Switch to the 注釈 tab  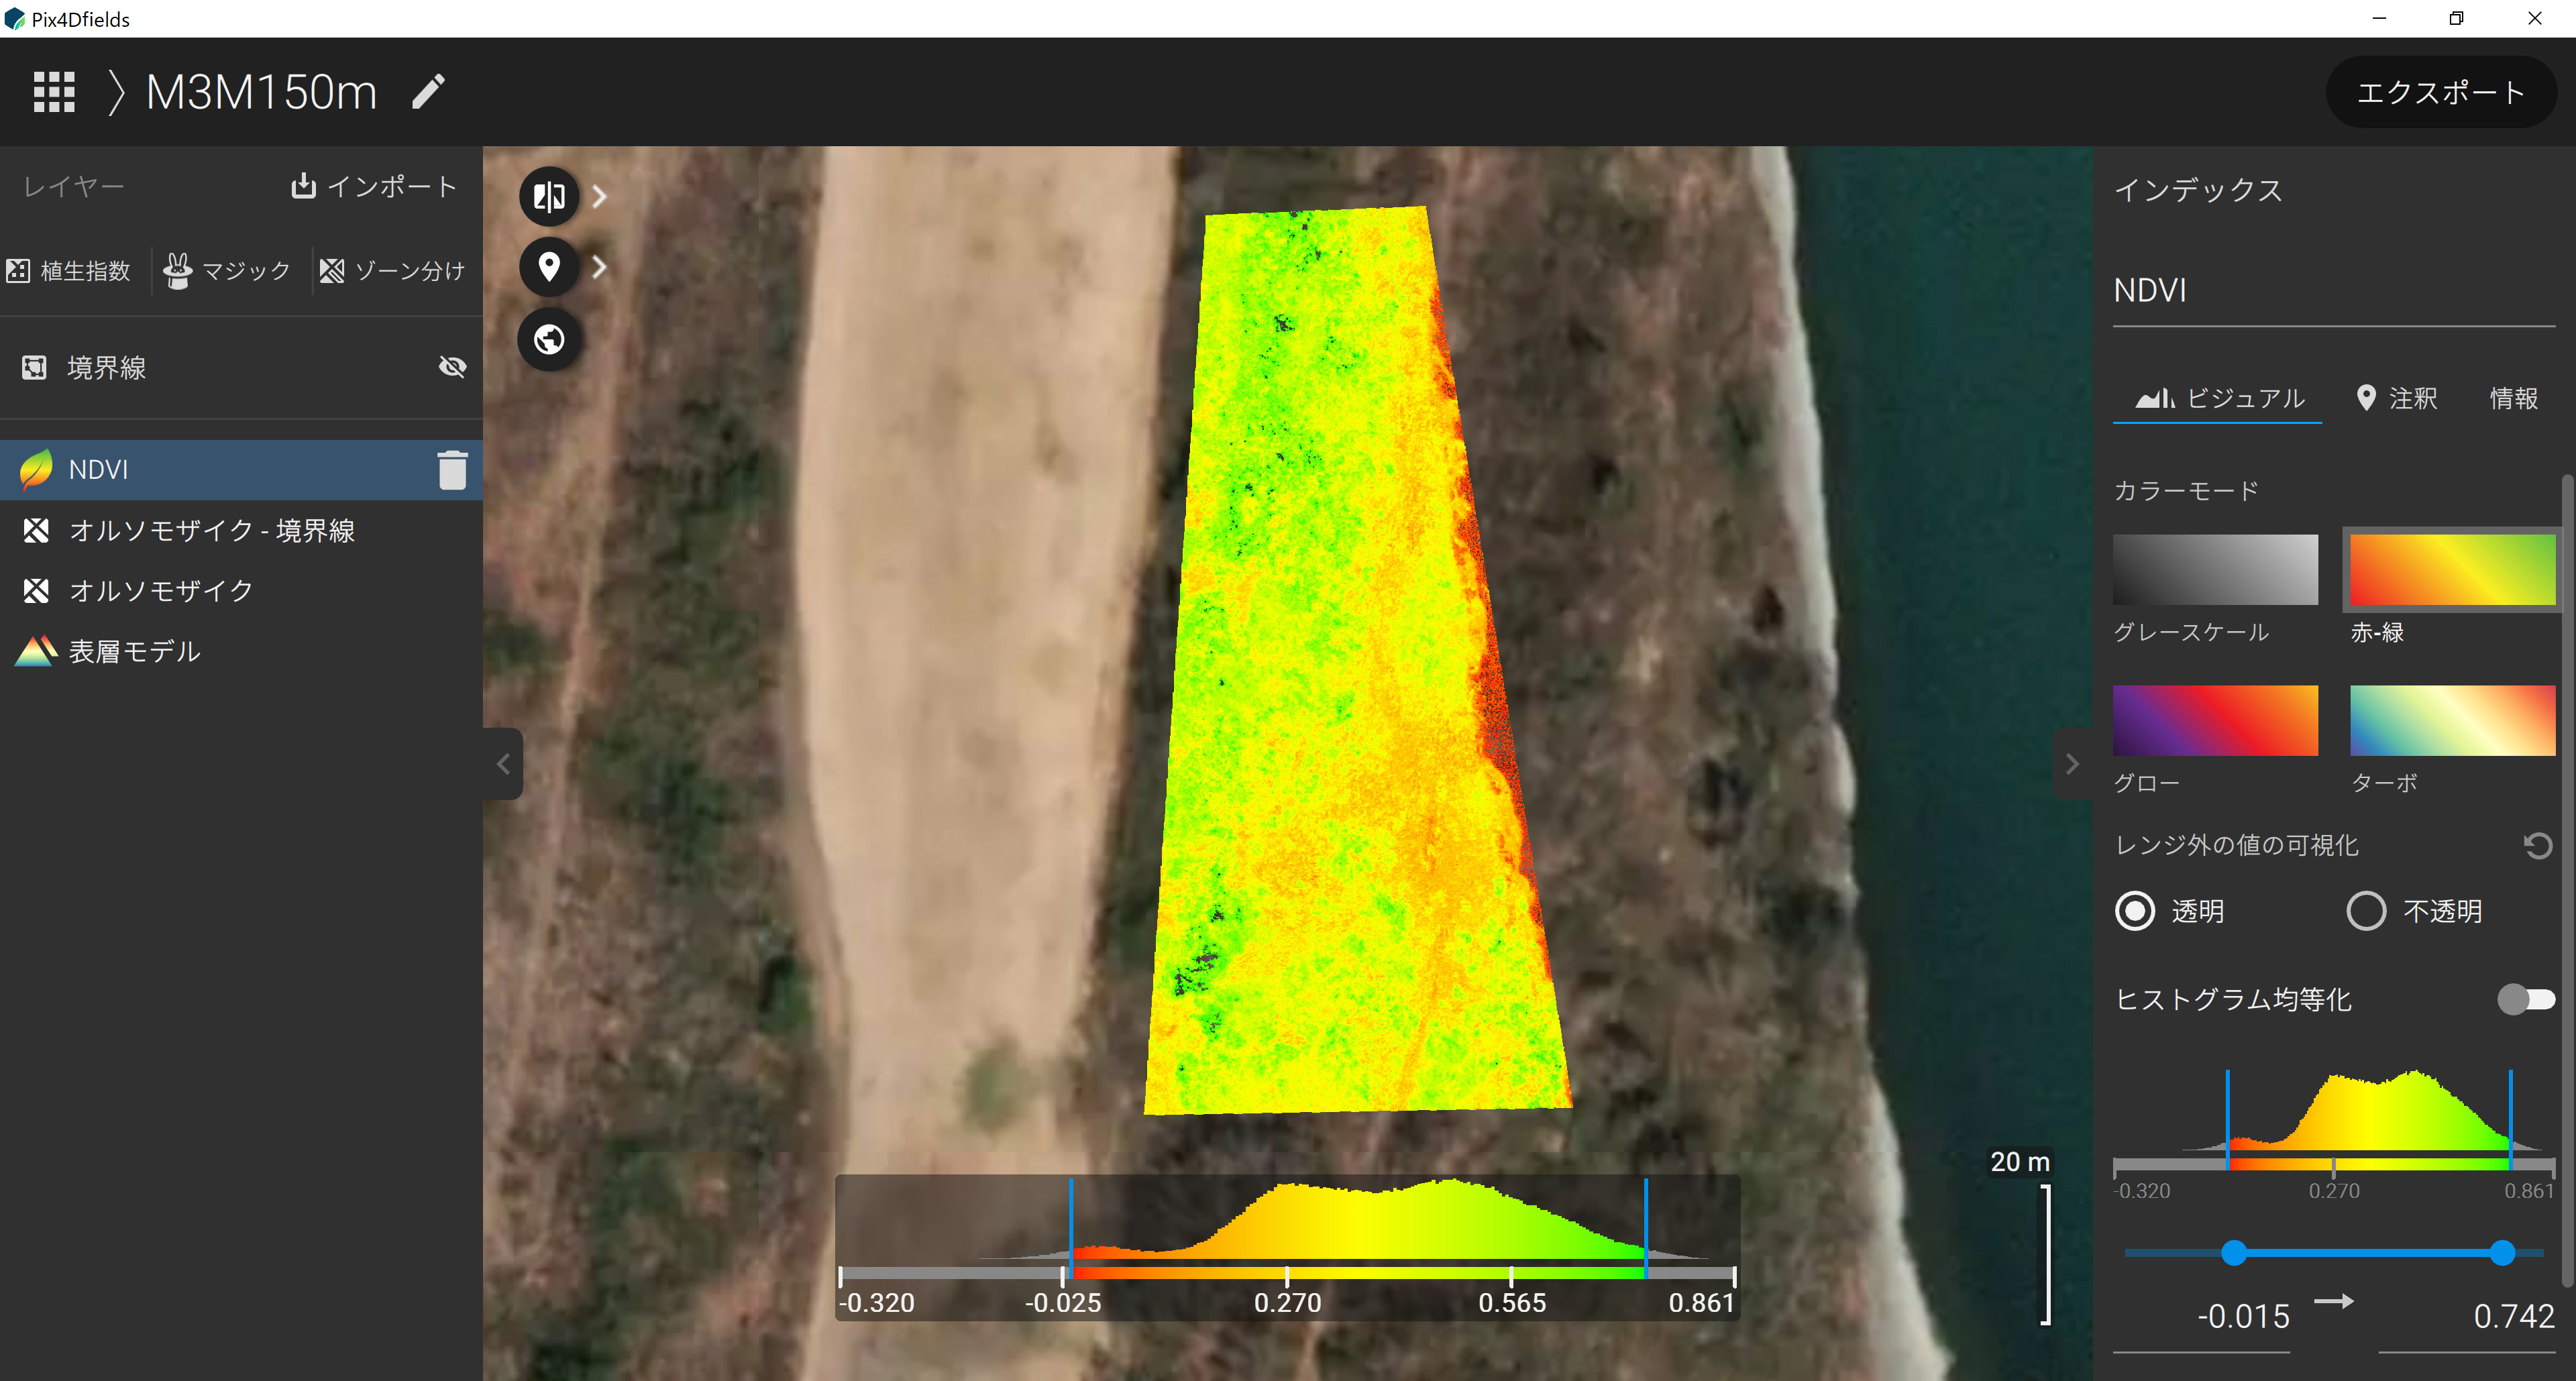click(2397, 398)
